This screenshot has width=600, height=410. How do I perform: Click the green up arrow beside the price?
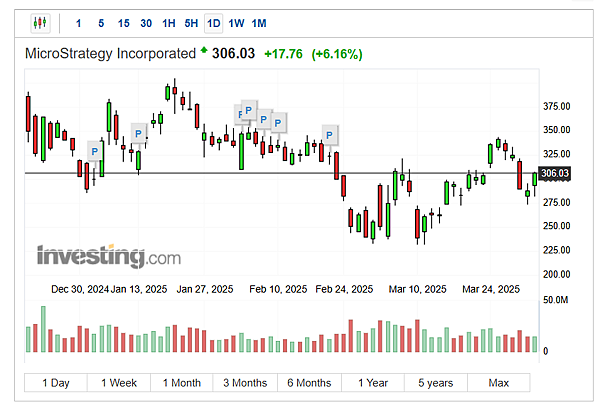click(204, 49)
